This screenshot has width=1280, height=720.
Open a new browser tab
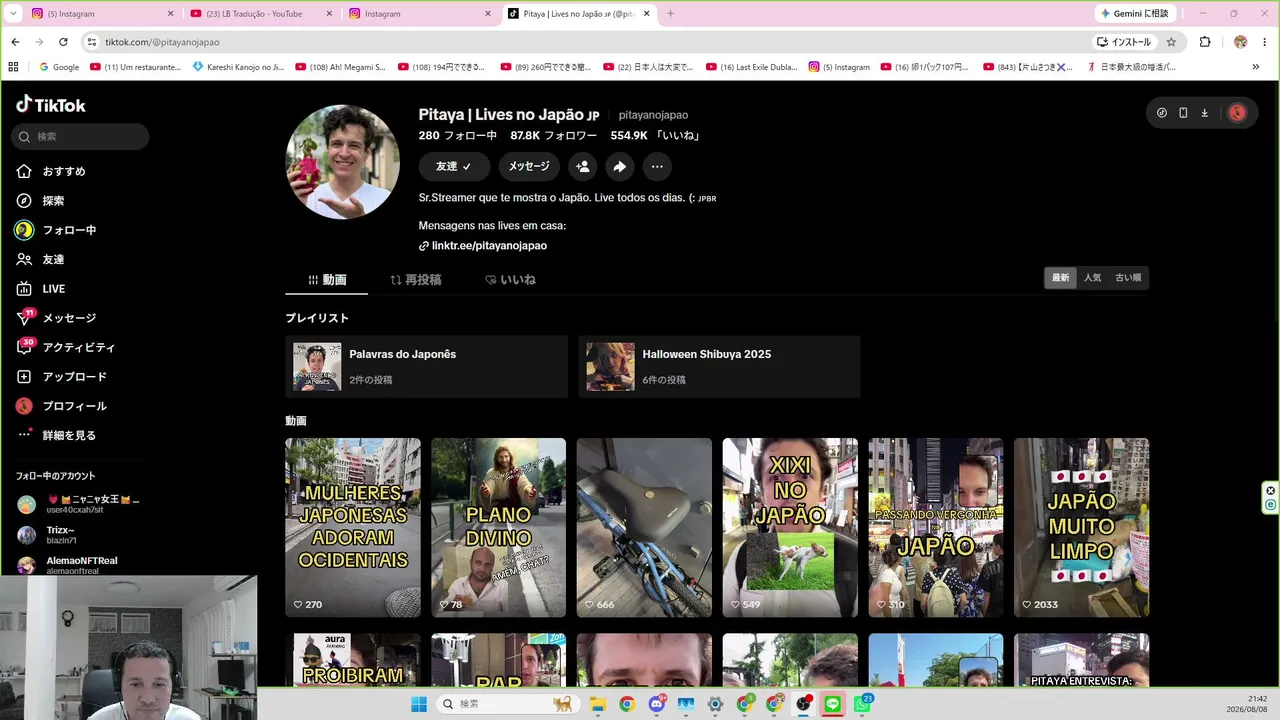tap(670, 14)
